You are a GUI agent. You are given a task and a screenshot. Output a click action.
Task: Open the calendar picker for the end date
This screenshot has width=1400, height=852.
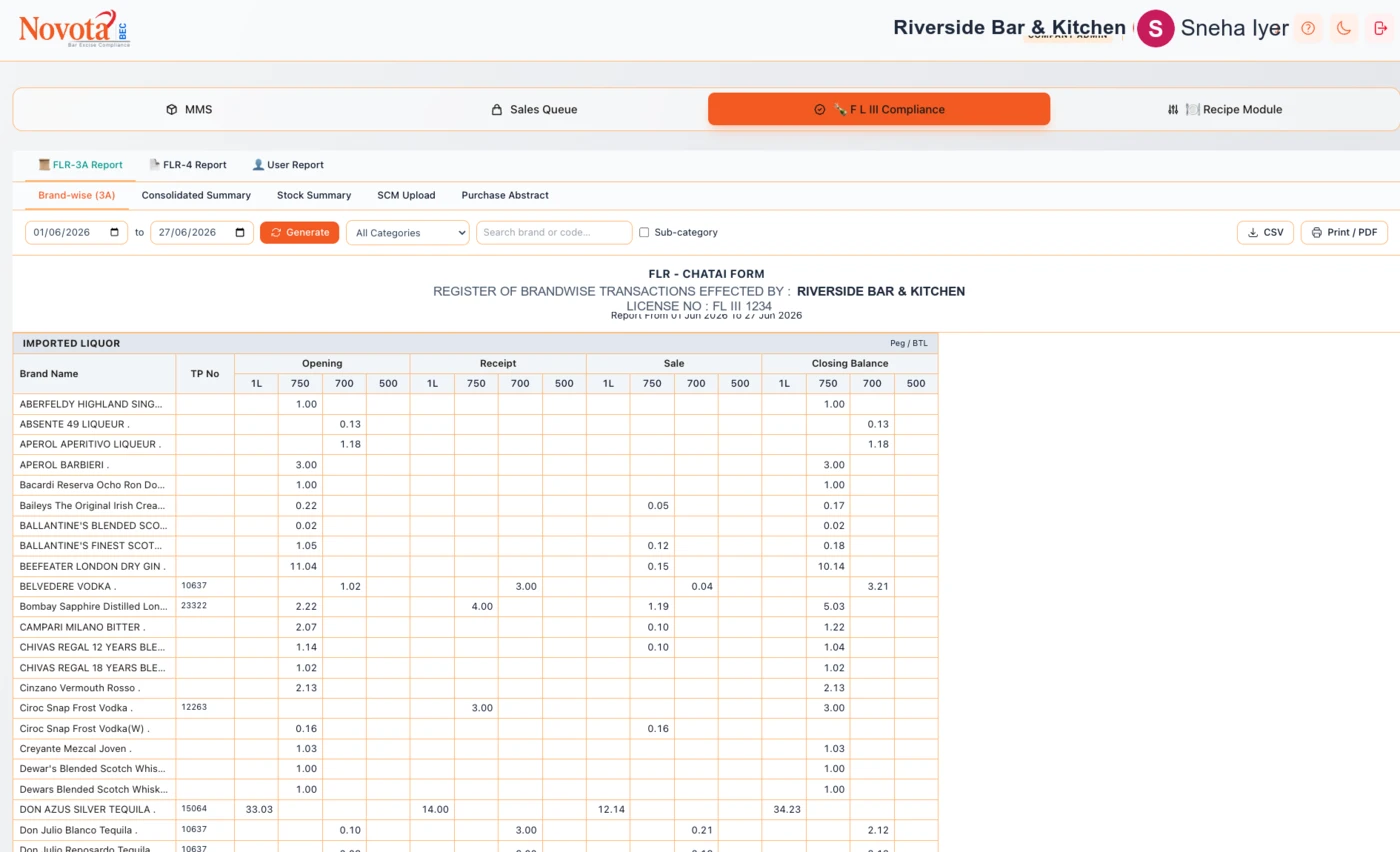point(240,233)
